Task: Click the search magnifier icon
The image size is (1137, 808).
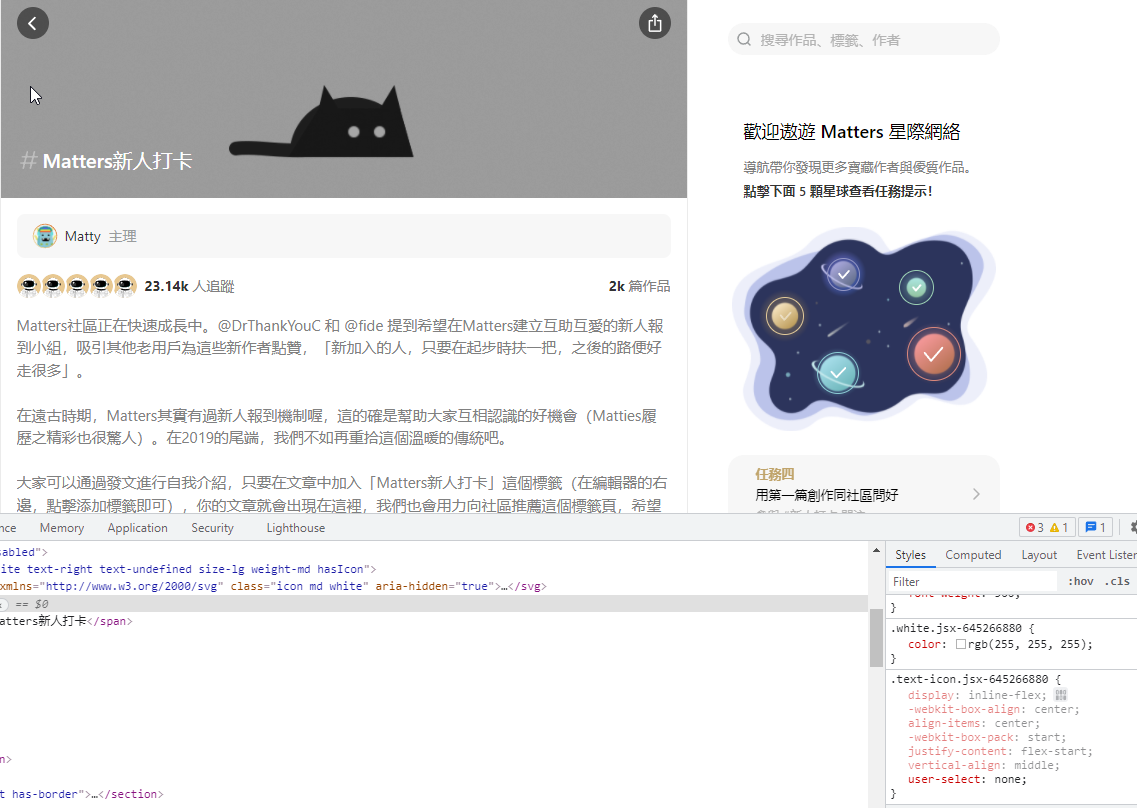Action: tap(744, 39)
